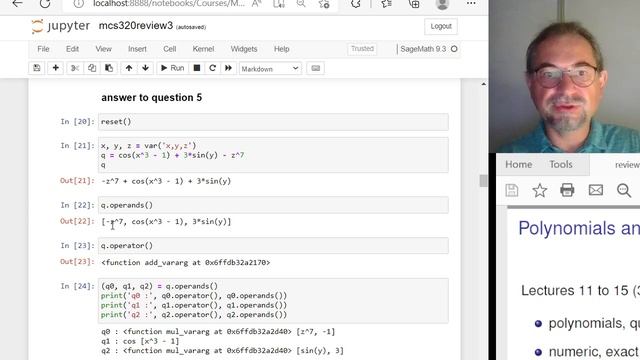Viewport: 640px width, 360px height.
Task: Run the selected cell
Action: (x=172, y=68)
